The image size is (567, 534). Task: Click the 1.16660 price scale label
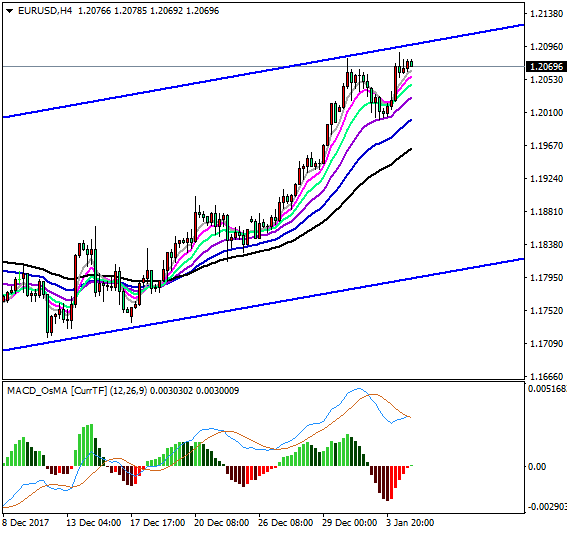(x=546, y=376)
